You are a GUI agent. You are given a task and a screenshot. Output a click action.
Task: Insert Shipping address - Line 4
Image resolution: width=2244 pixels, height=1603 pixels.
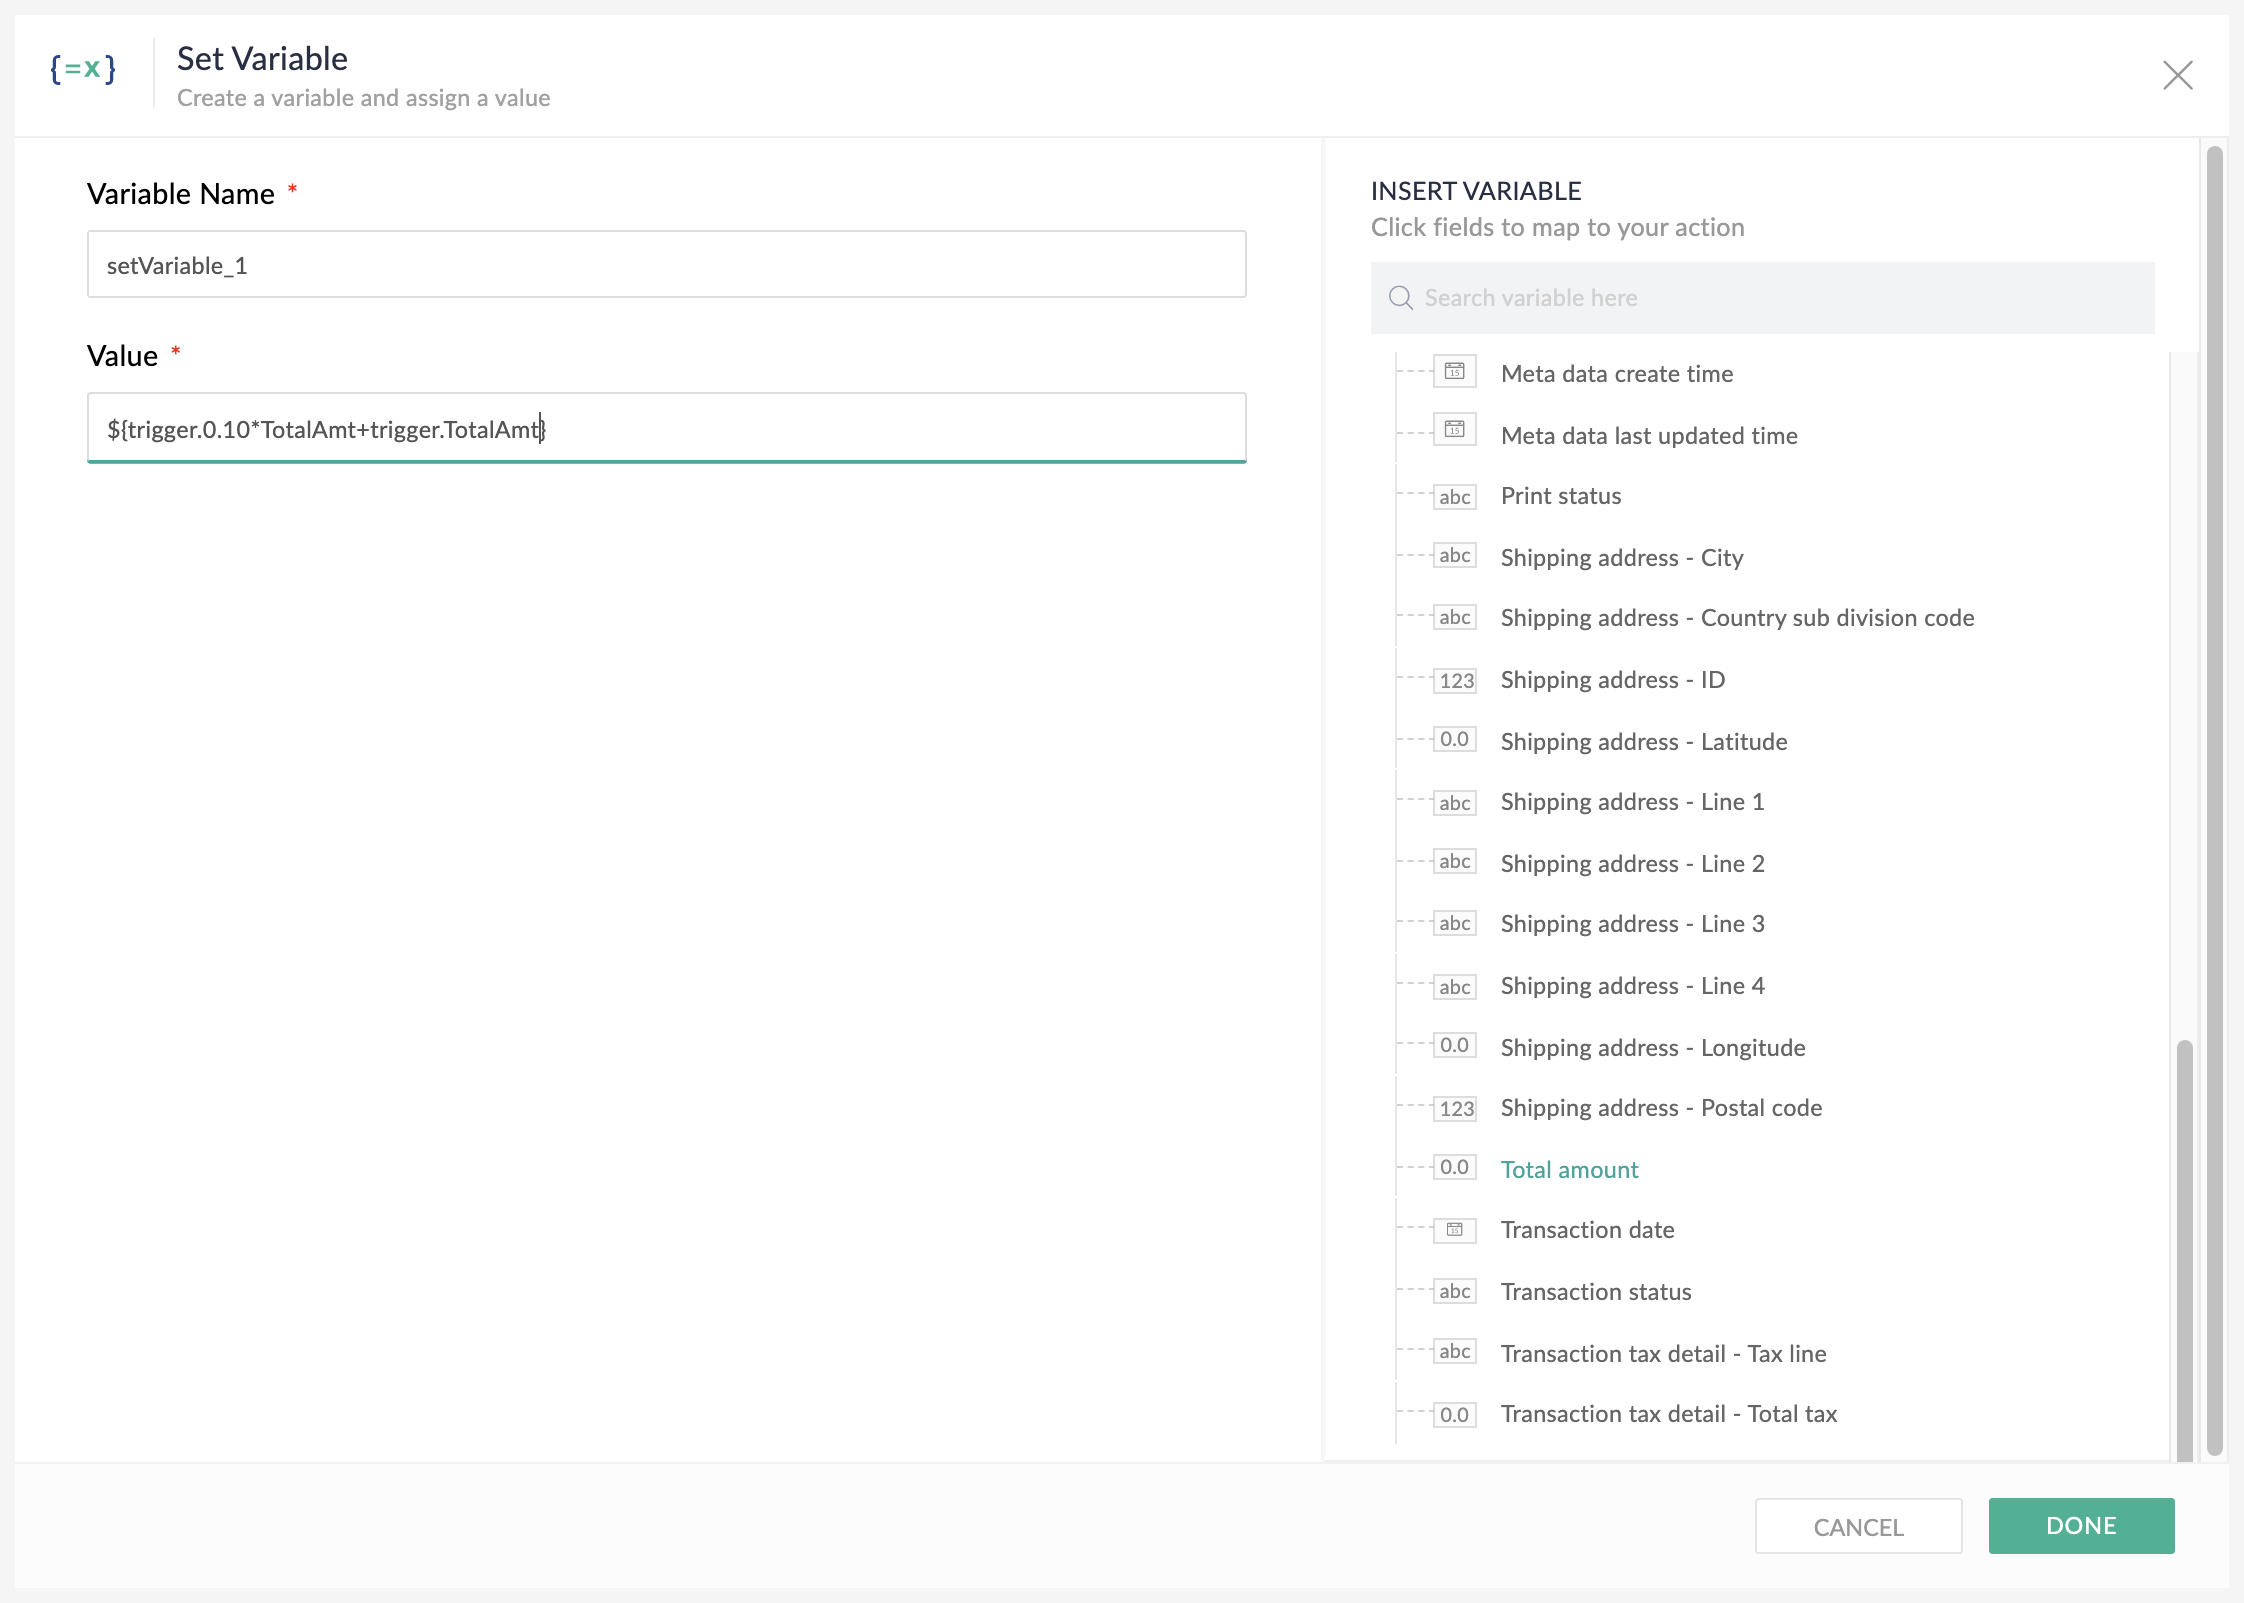pyautogui.click(x=1632, y=986)
